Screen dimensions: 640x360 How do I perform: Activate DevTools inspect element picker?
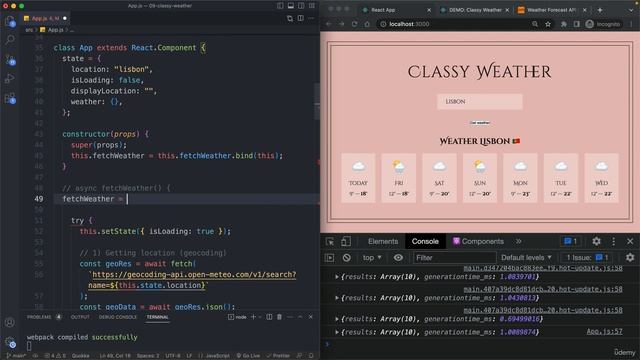click(330, 242)
